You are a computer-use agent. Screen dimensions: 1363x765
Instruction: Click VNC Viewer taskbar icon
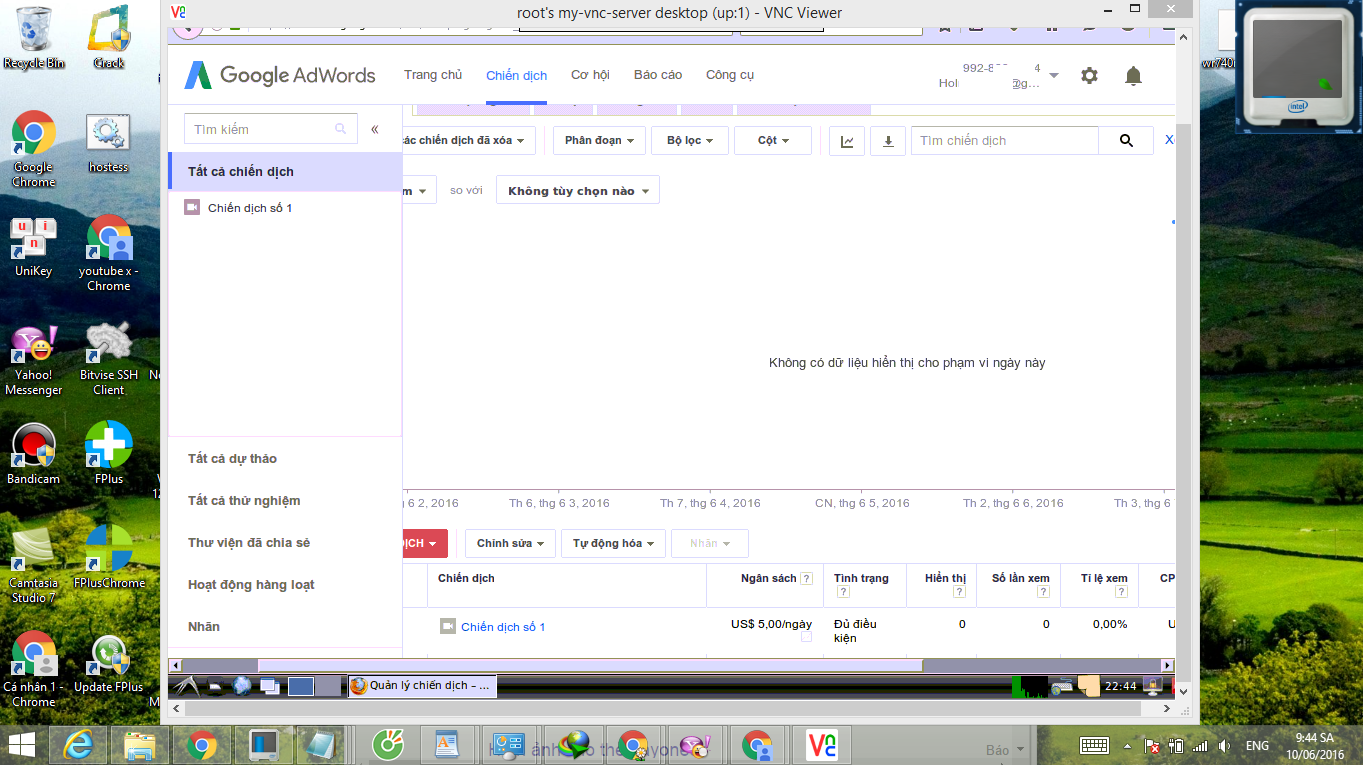point(821,745)
